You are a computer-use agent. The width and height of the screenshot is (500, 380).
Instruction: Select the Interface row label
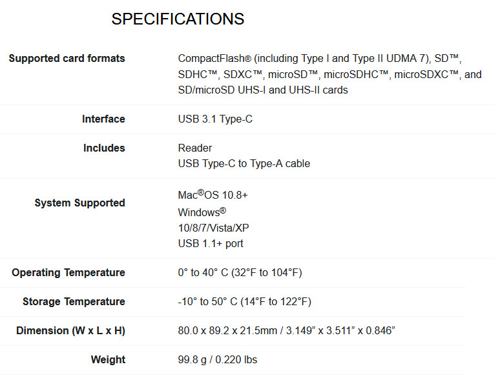(103, 119)
